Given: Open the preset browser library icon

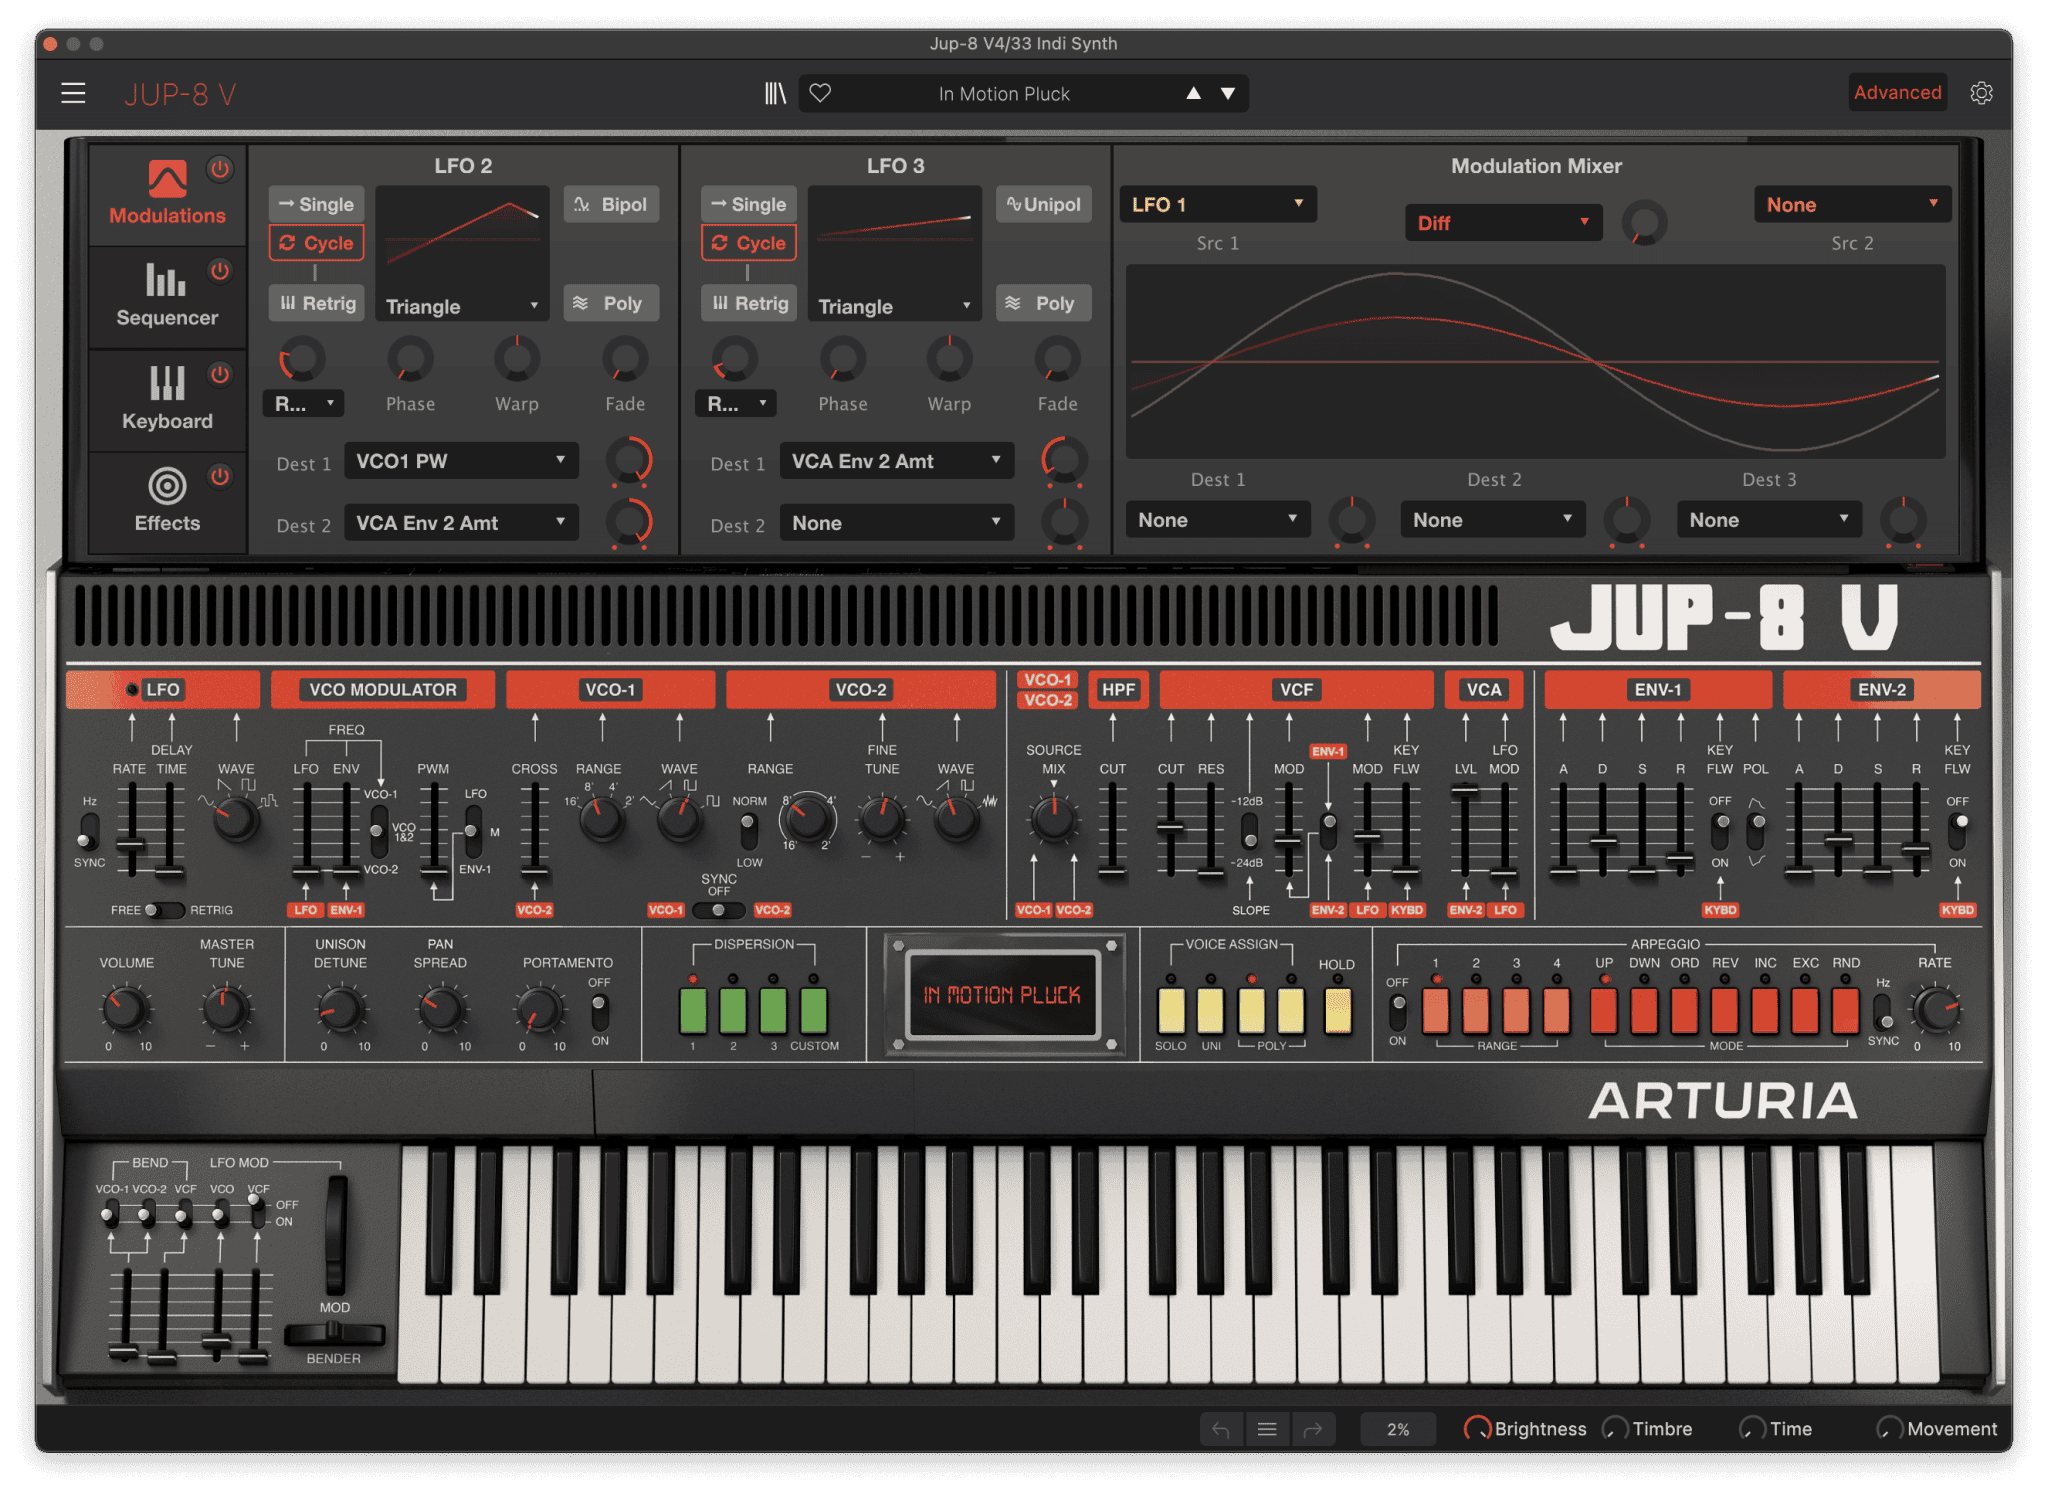Looking at the screenshot, I should [775, 93].
